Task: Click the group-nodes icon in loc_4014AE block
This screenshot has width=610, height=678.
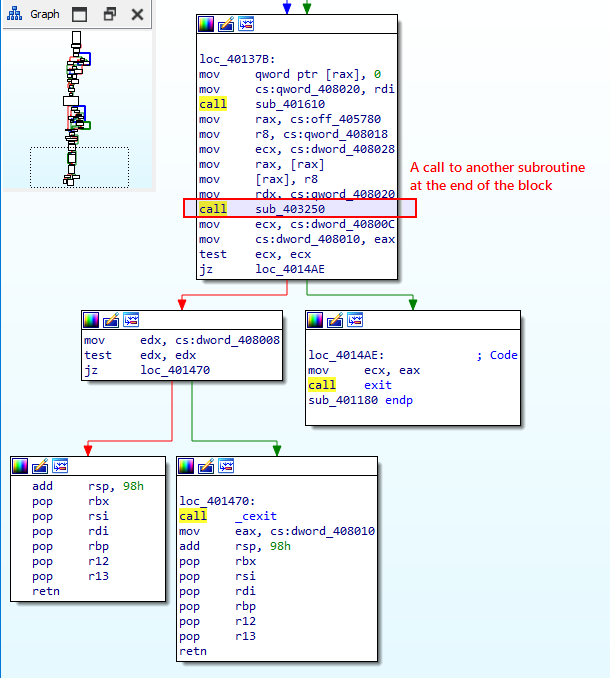Action: (355, 320)
